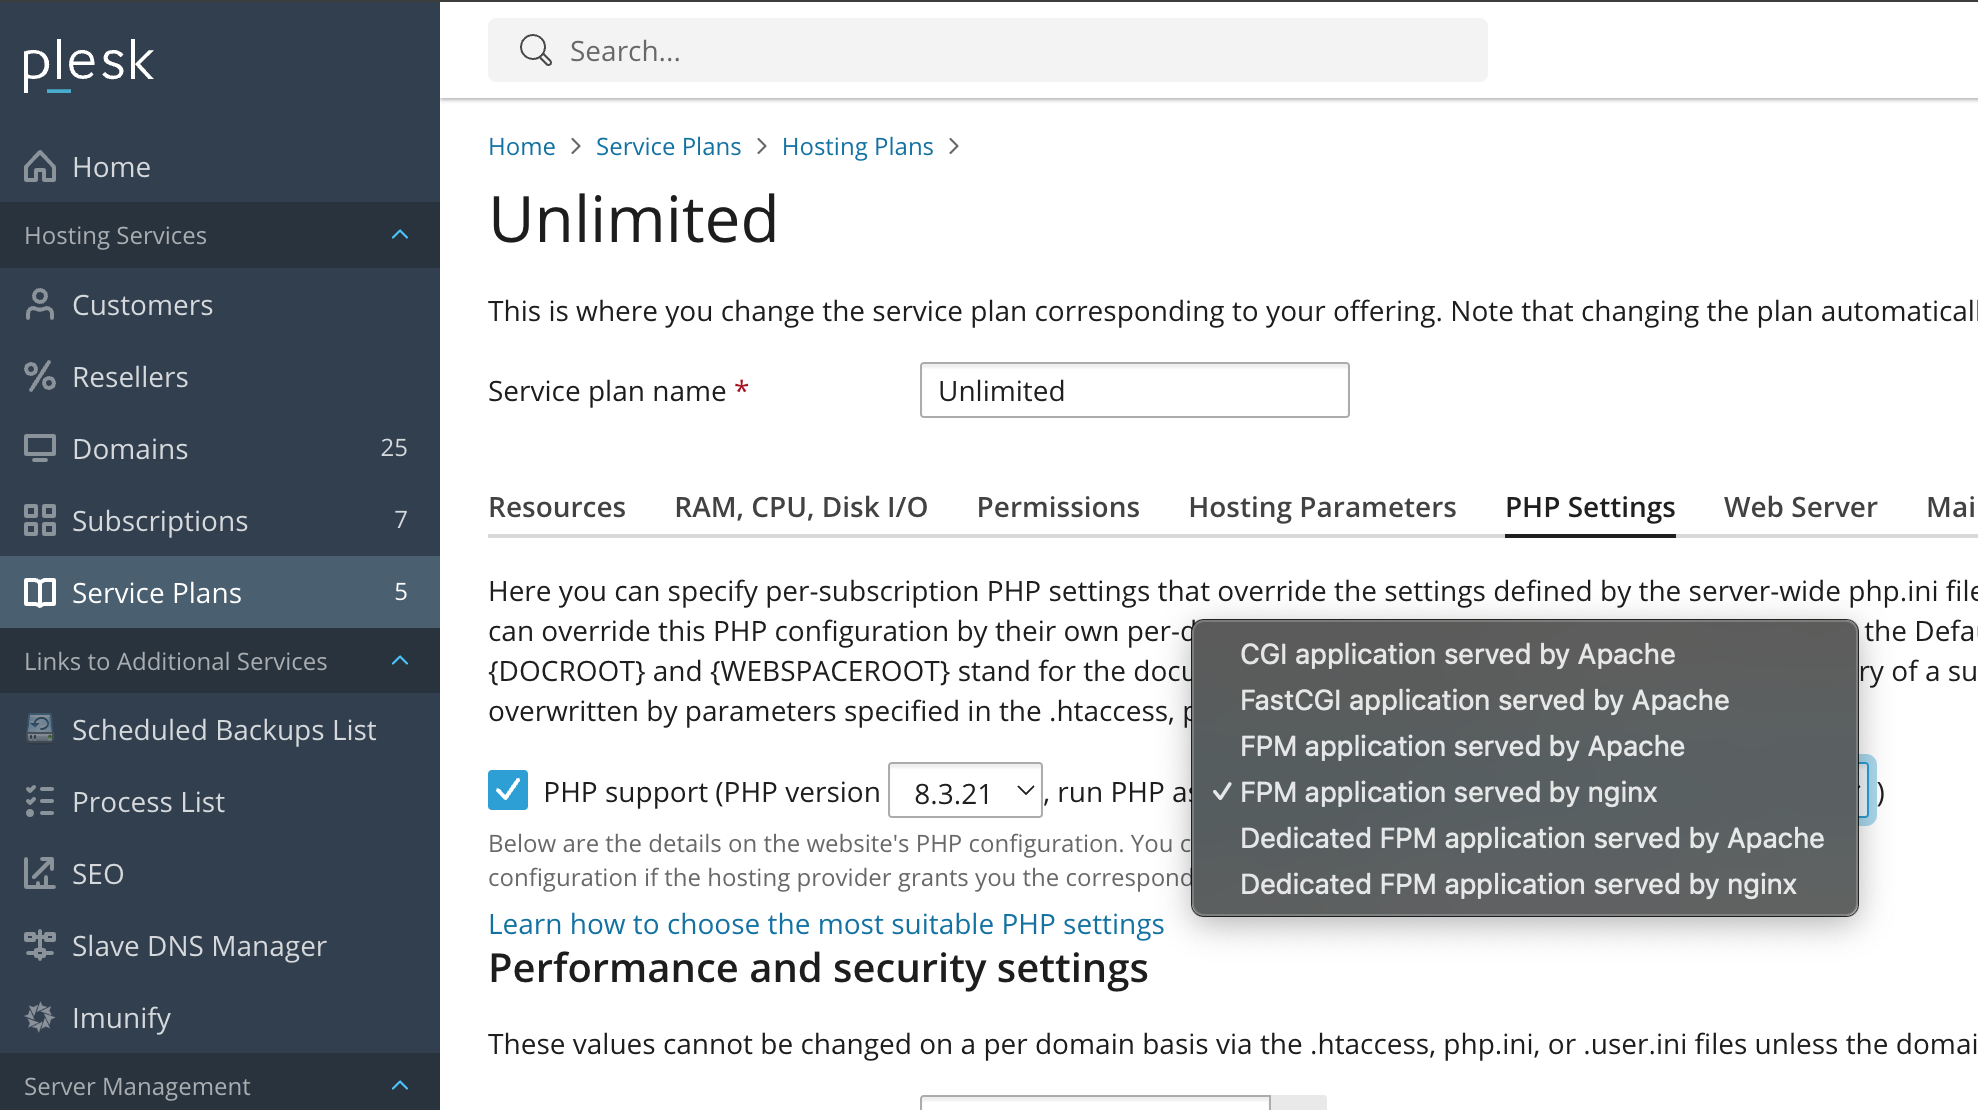
Task: Click the Home house icon in sidebar
Action: click(x=40, y=166)
